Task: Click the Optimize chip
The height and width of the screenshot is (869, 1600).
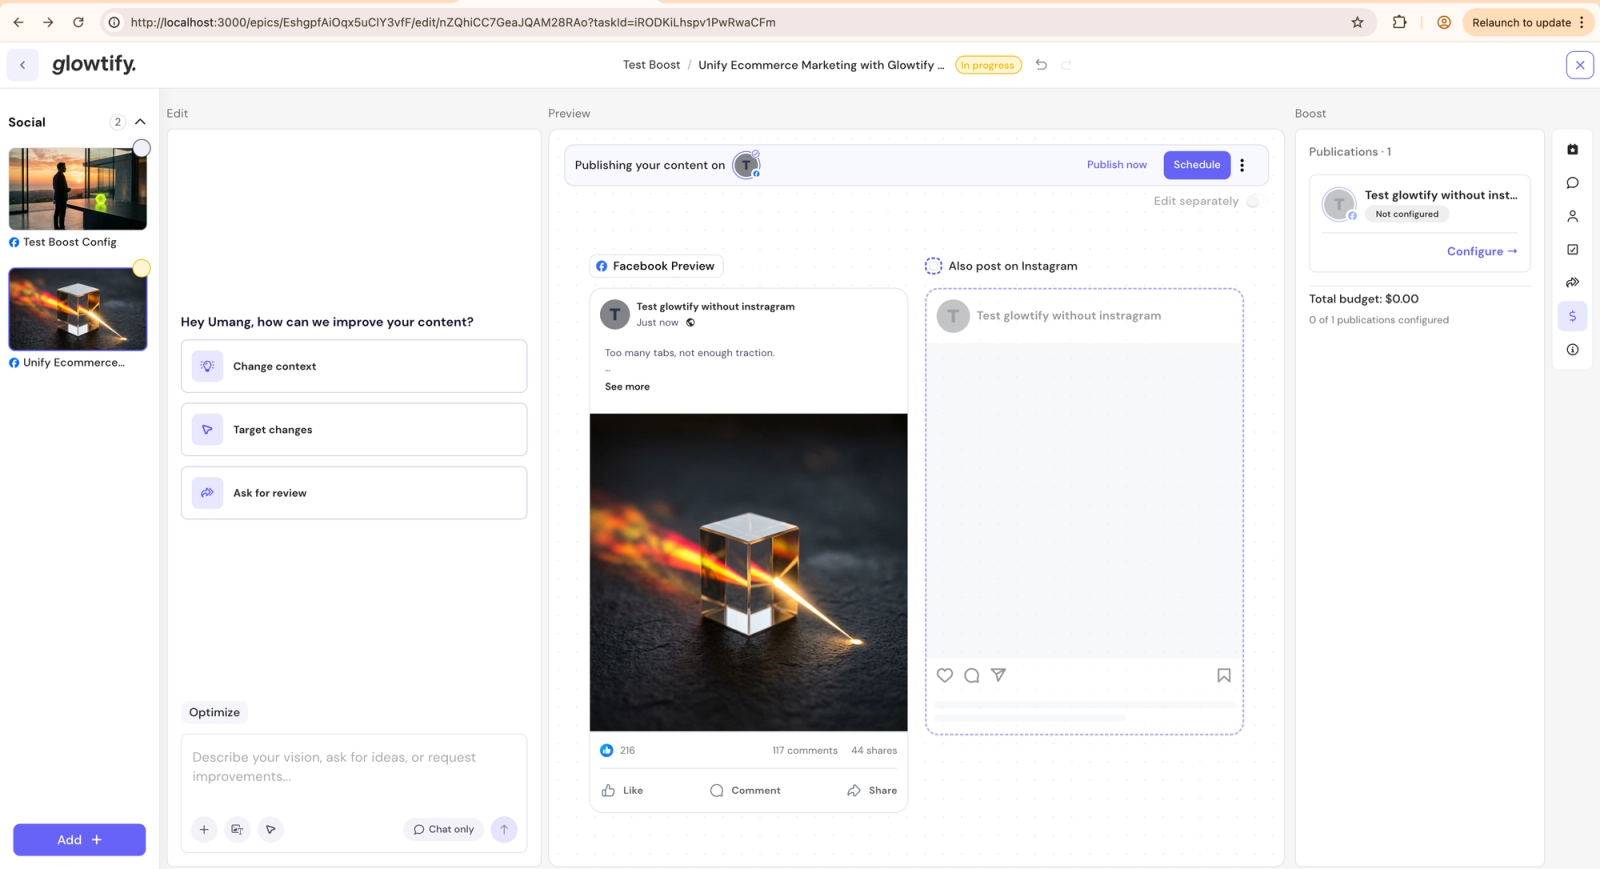Action: coord(214,712)
